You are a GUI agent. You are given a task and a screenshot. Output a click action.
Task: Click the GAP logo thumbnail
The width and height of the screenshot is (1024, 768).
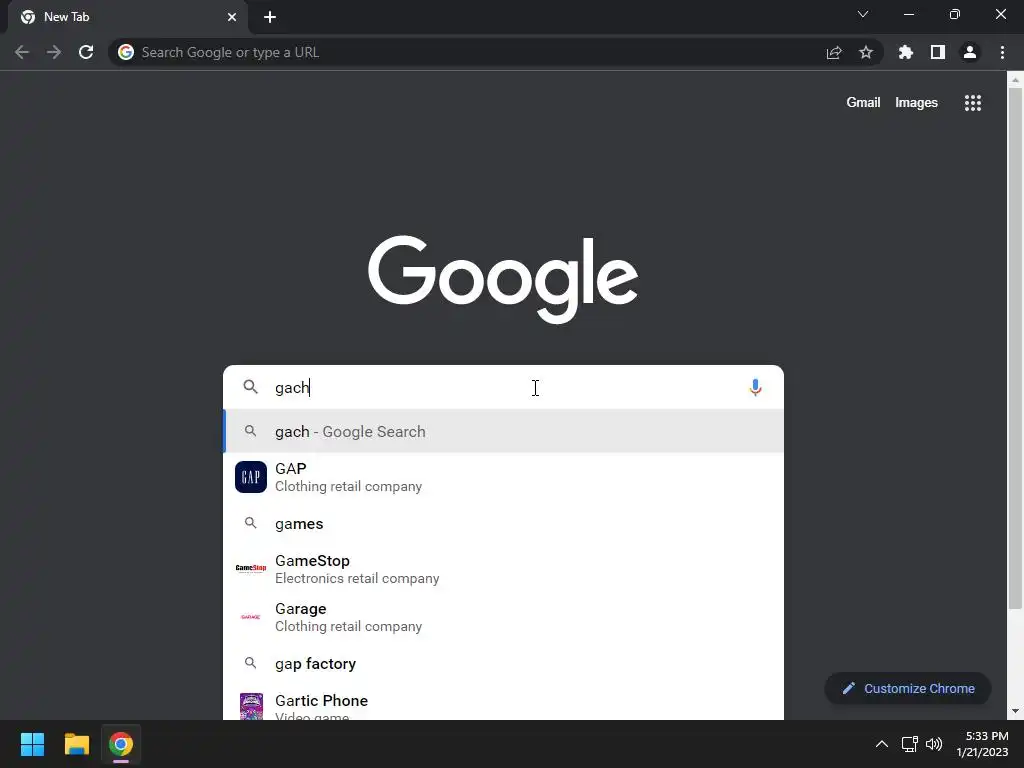[251, 477]
